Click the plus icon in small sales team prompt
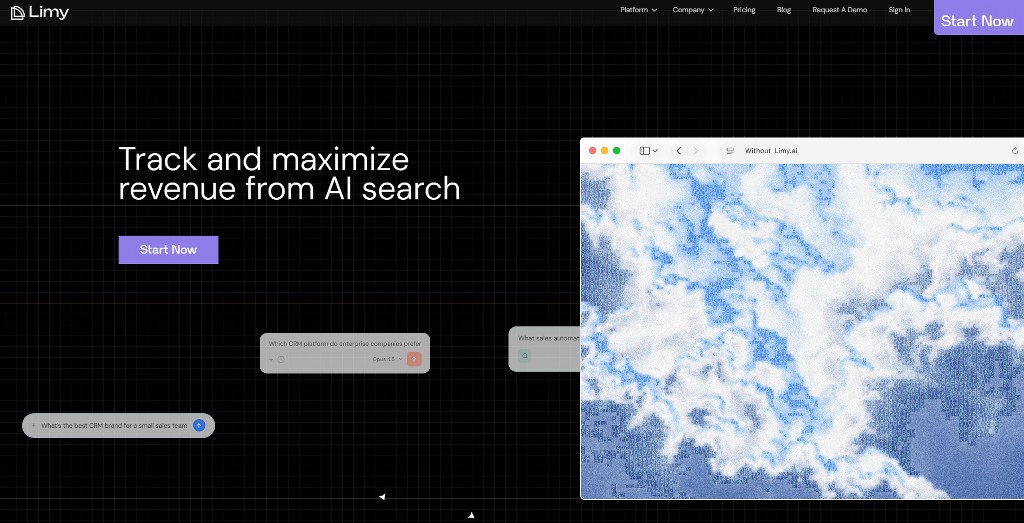The height and width of the screenshot is (523, 1024). pyautogui.click(x=34, y=426)
